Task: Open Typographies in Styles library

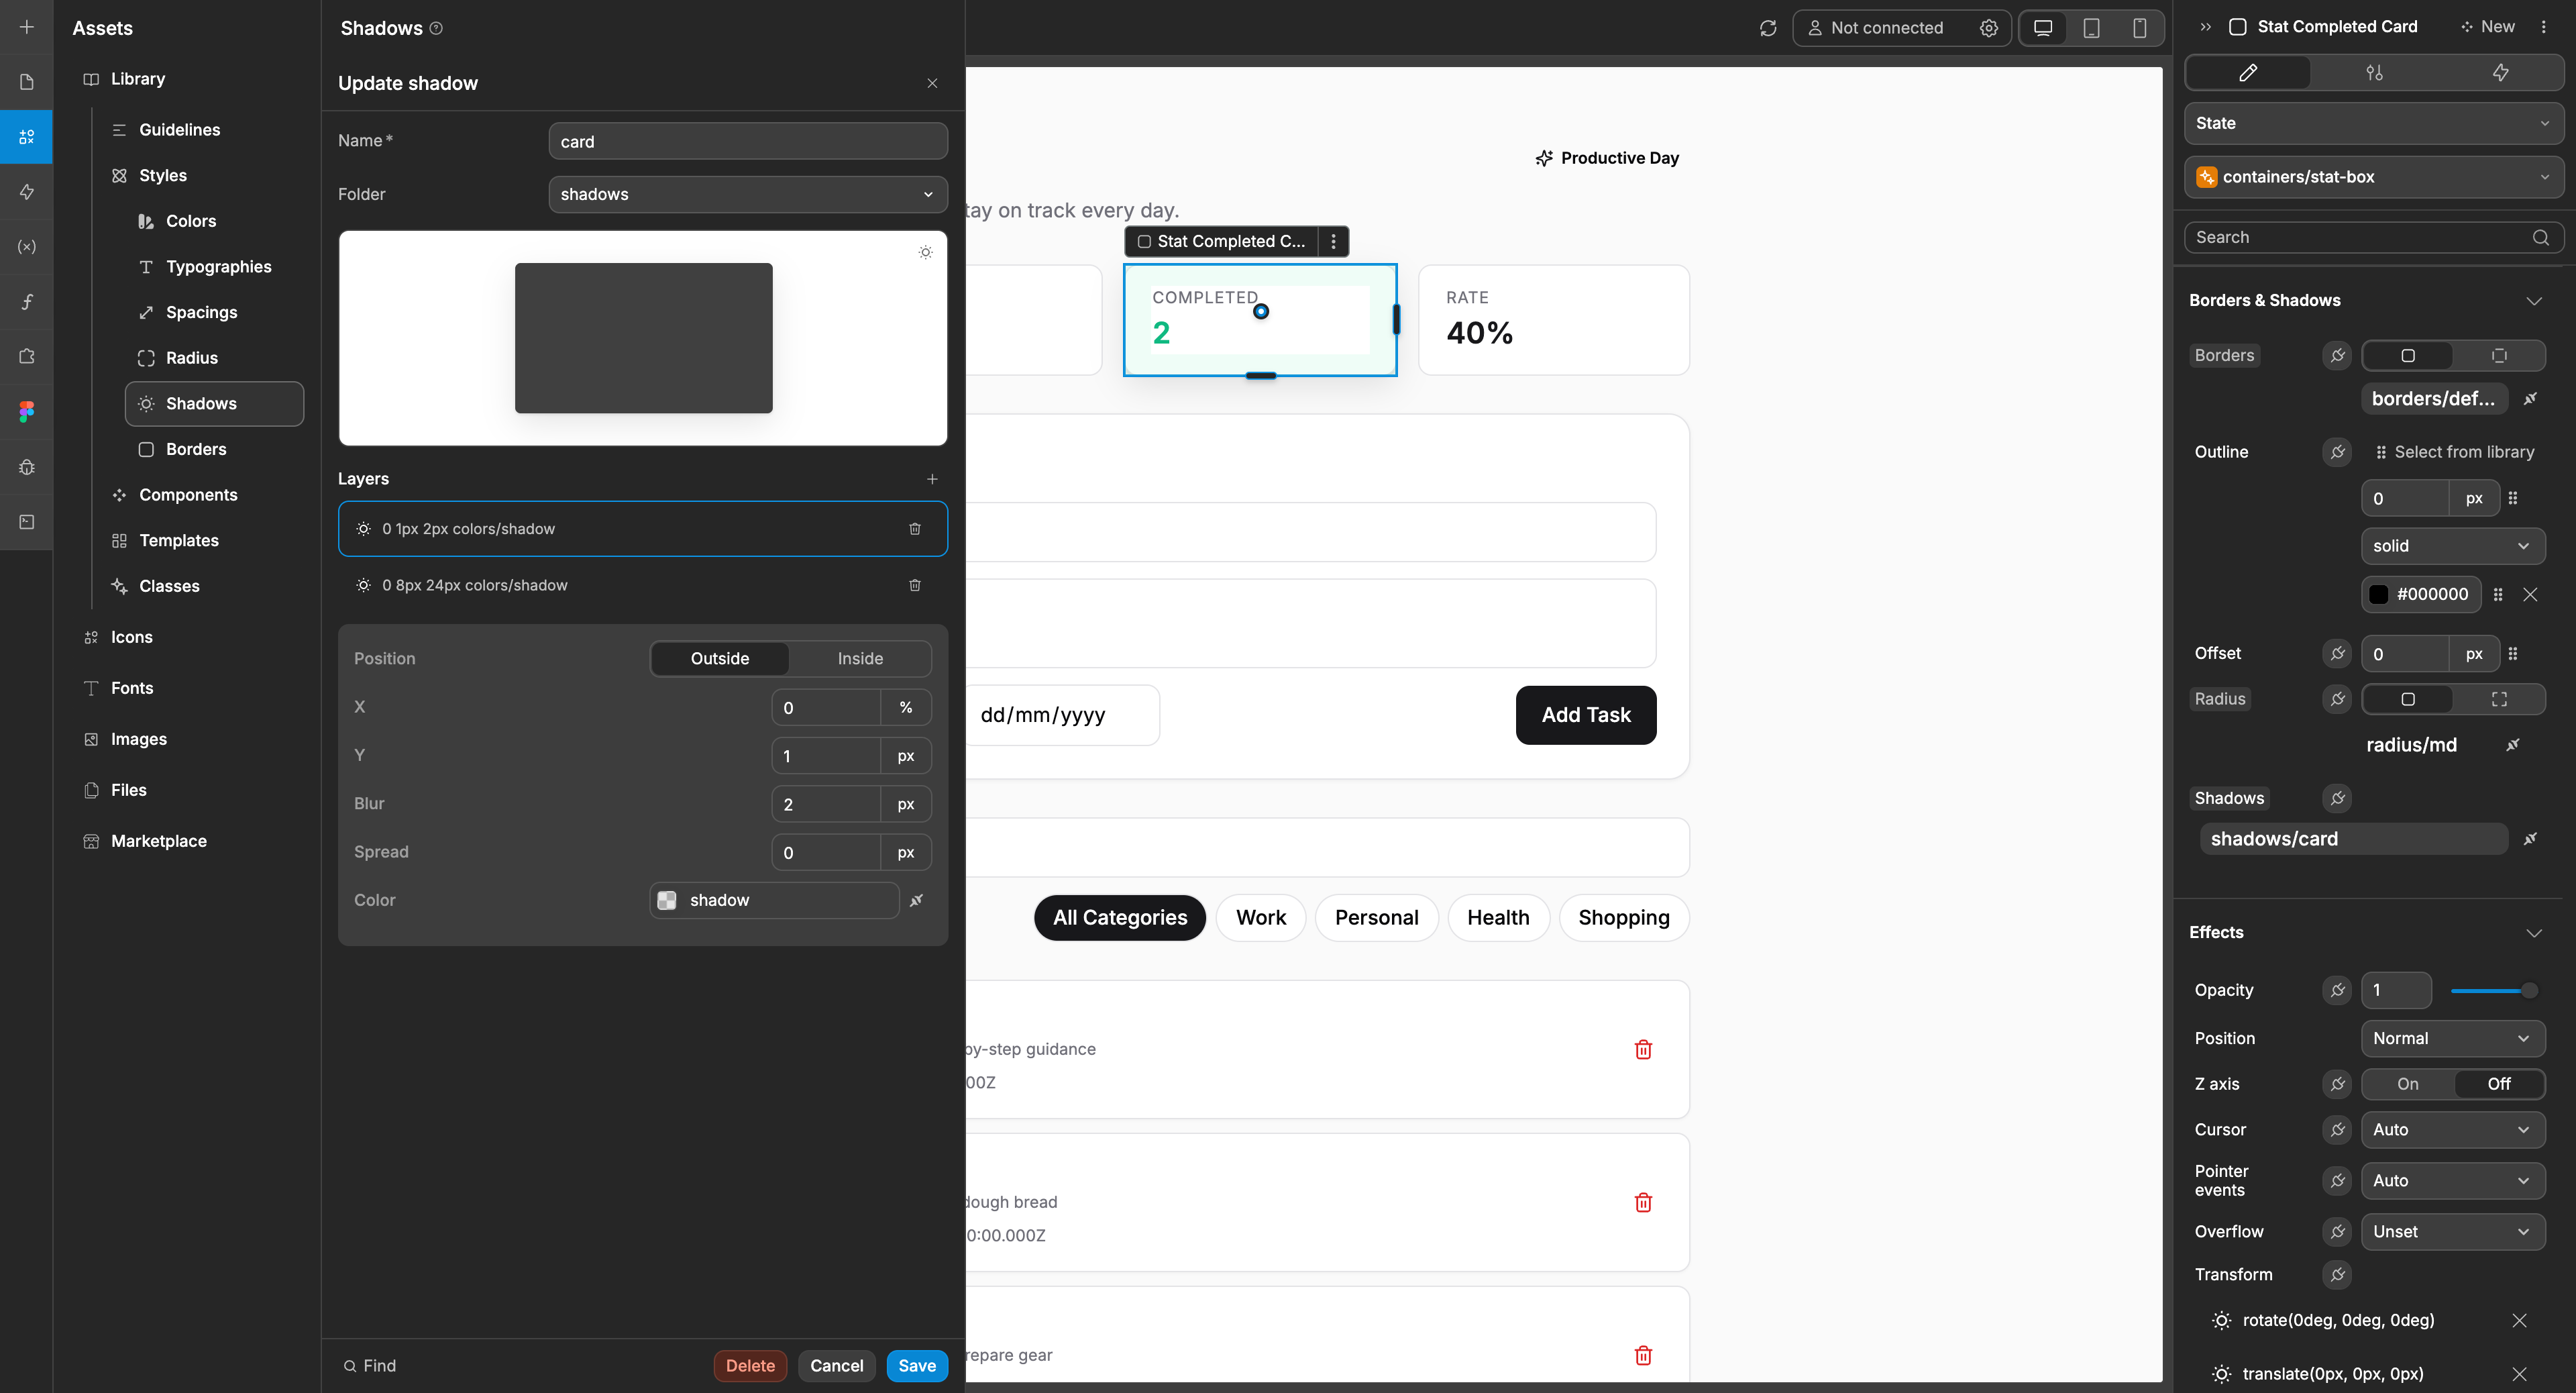Action: 218,266
